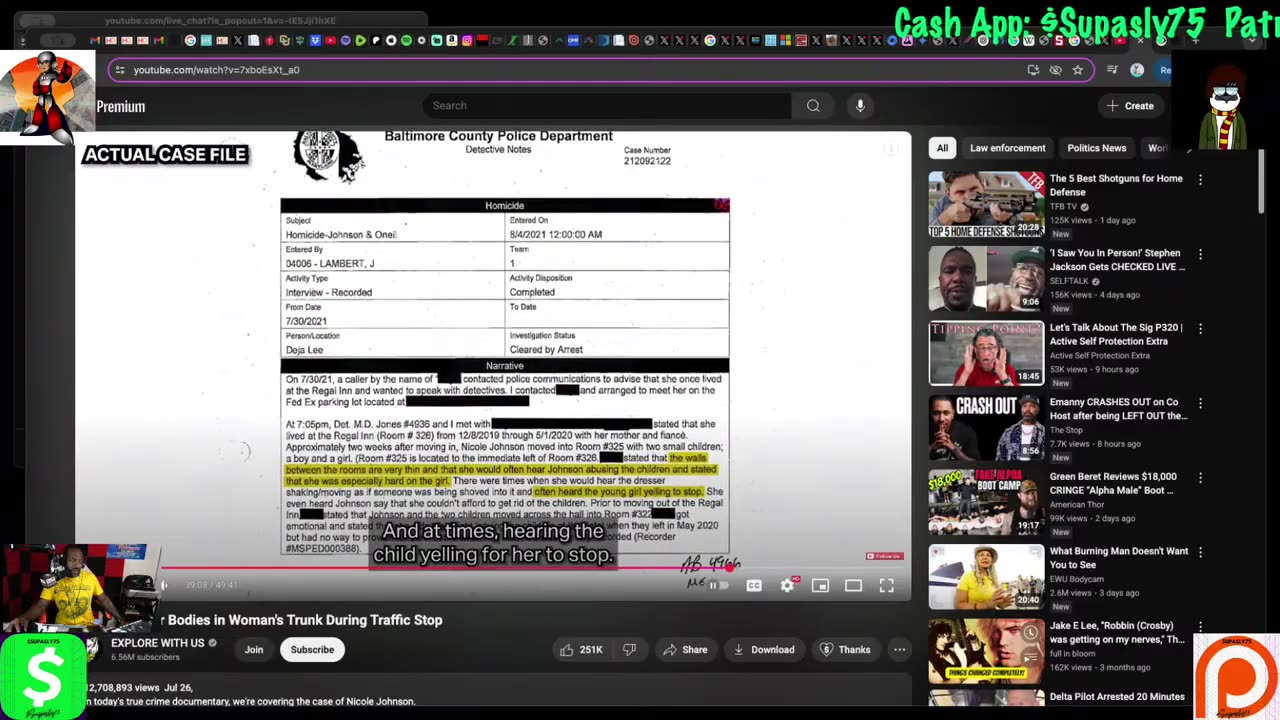The width and height of the screenshot is (1280, 720).
Task: Open the Create menu
Action: pos(1130,106)
